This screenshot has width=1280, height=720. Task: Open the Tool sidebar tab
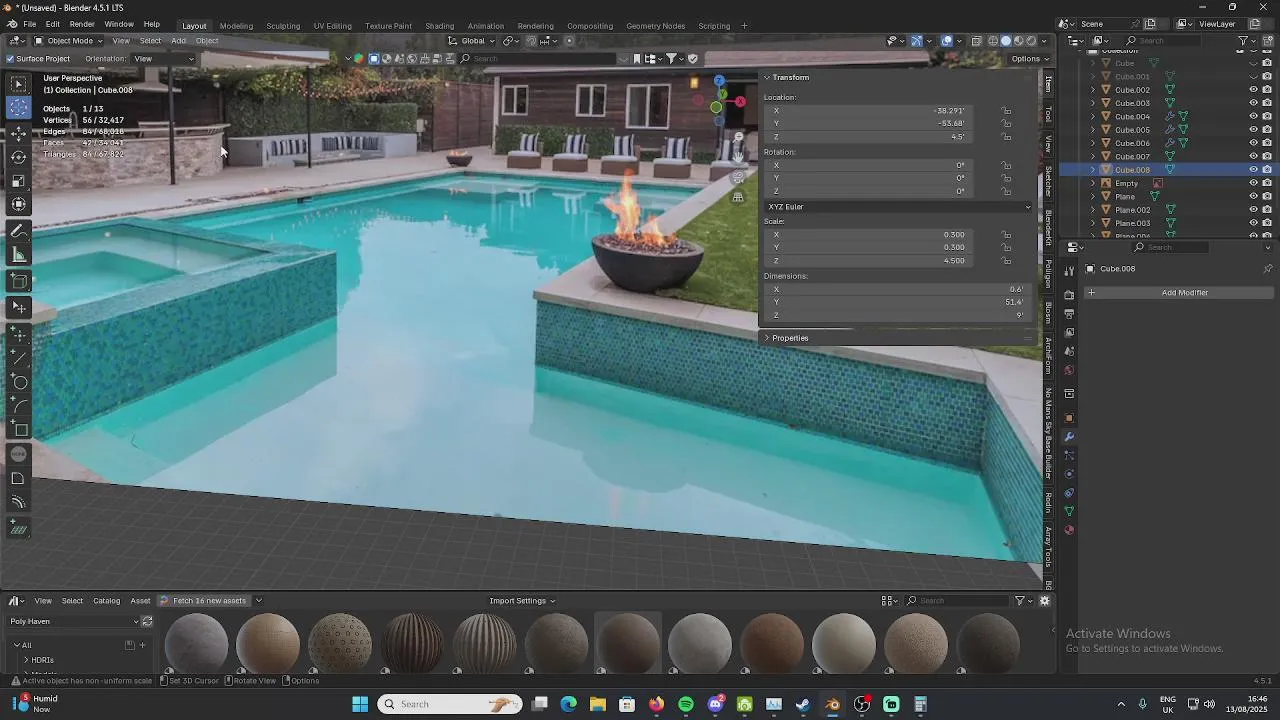coord(1048,114)
